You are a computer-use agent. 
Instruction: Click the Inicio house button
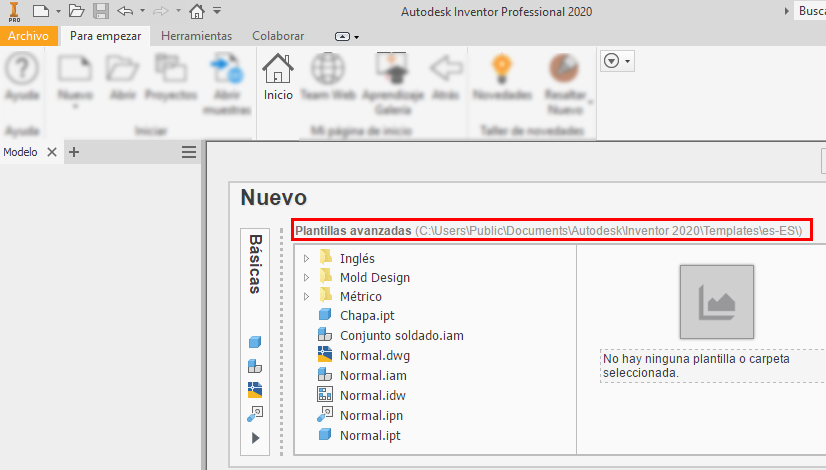tap(278, 77)
